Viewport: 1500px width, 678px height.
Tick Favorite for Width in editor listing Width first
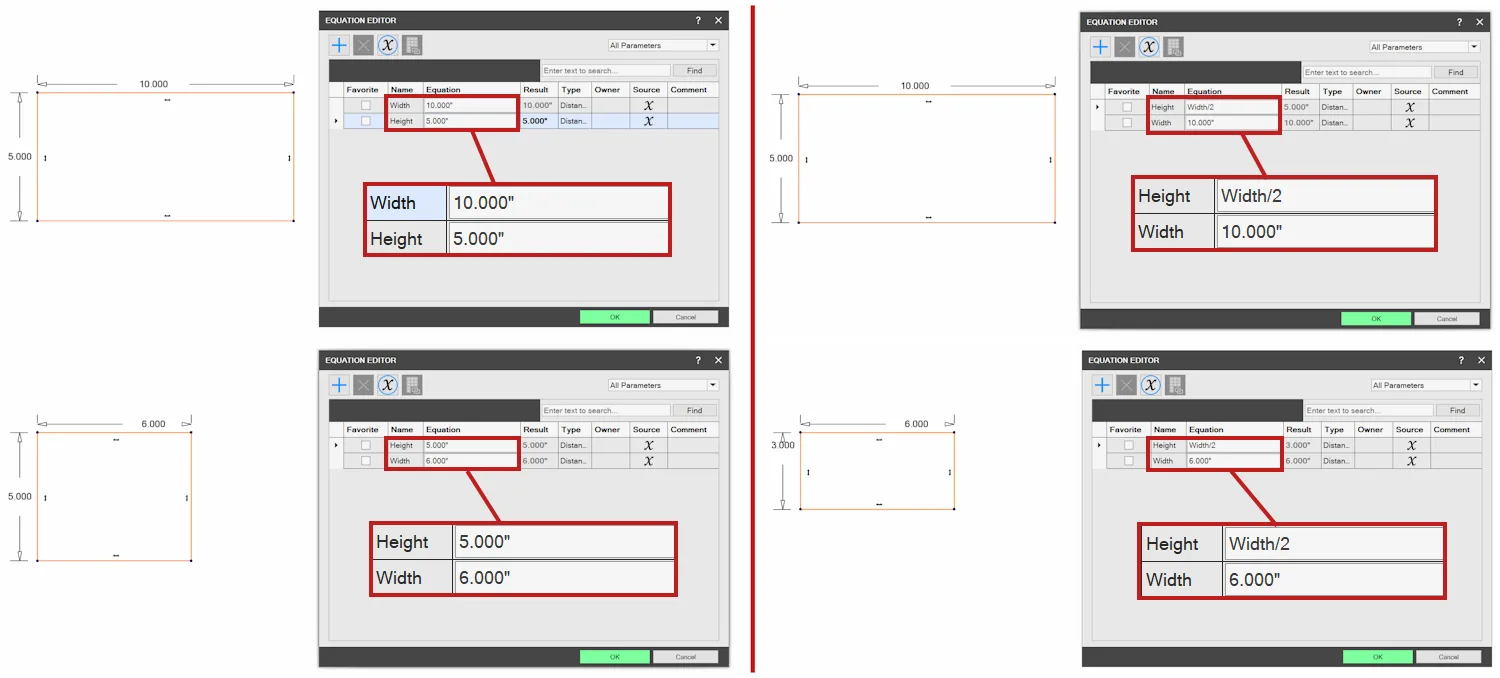365,105
